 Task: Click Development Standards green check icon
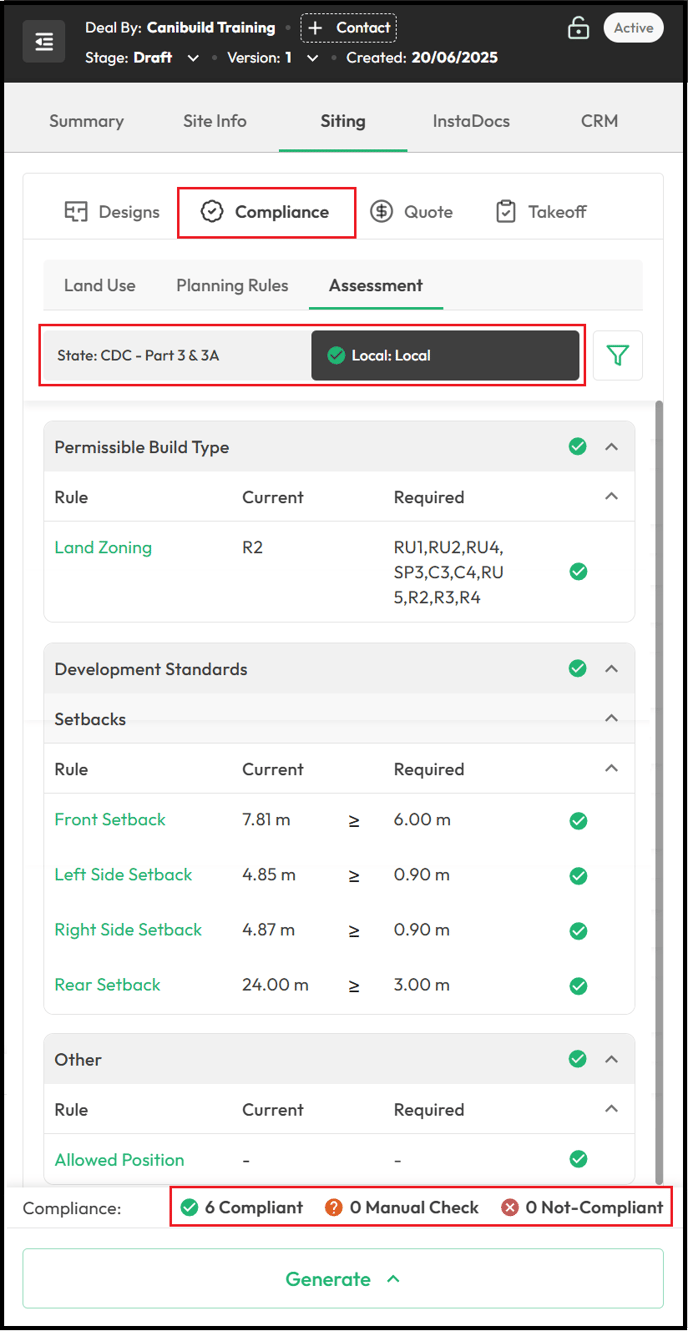pyautogui.click(x=578, y=669)
